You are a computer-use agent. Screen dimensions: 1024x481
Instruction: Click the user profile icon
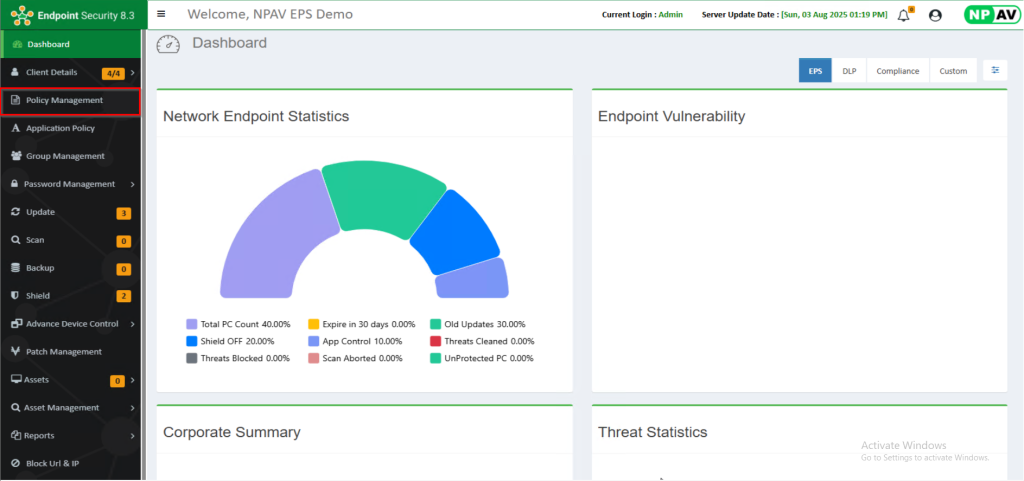point(935,15)
